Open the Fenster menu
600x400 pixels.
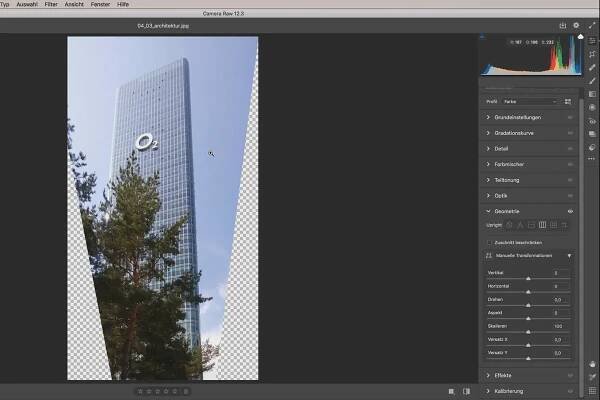click(100, 5)
